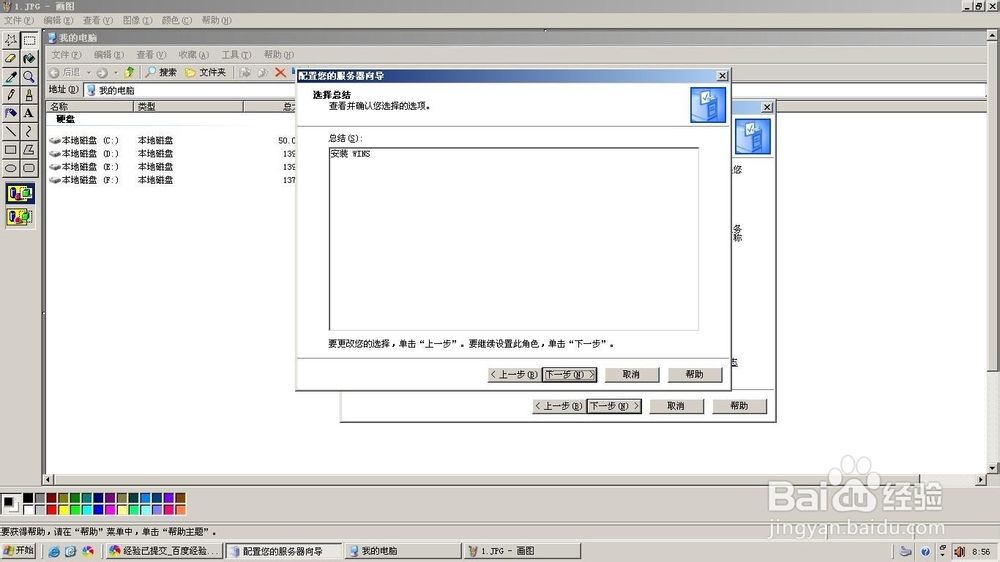Open Paint's 颜色 menu
Screen dimensions: 1000x562
click(177, 20)
